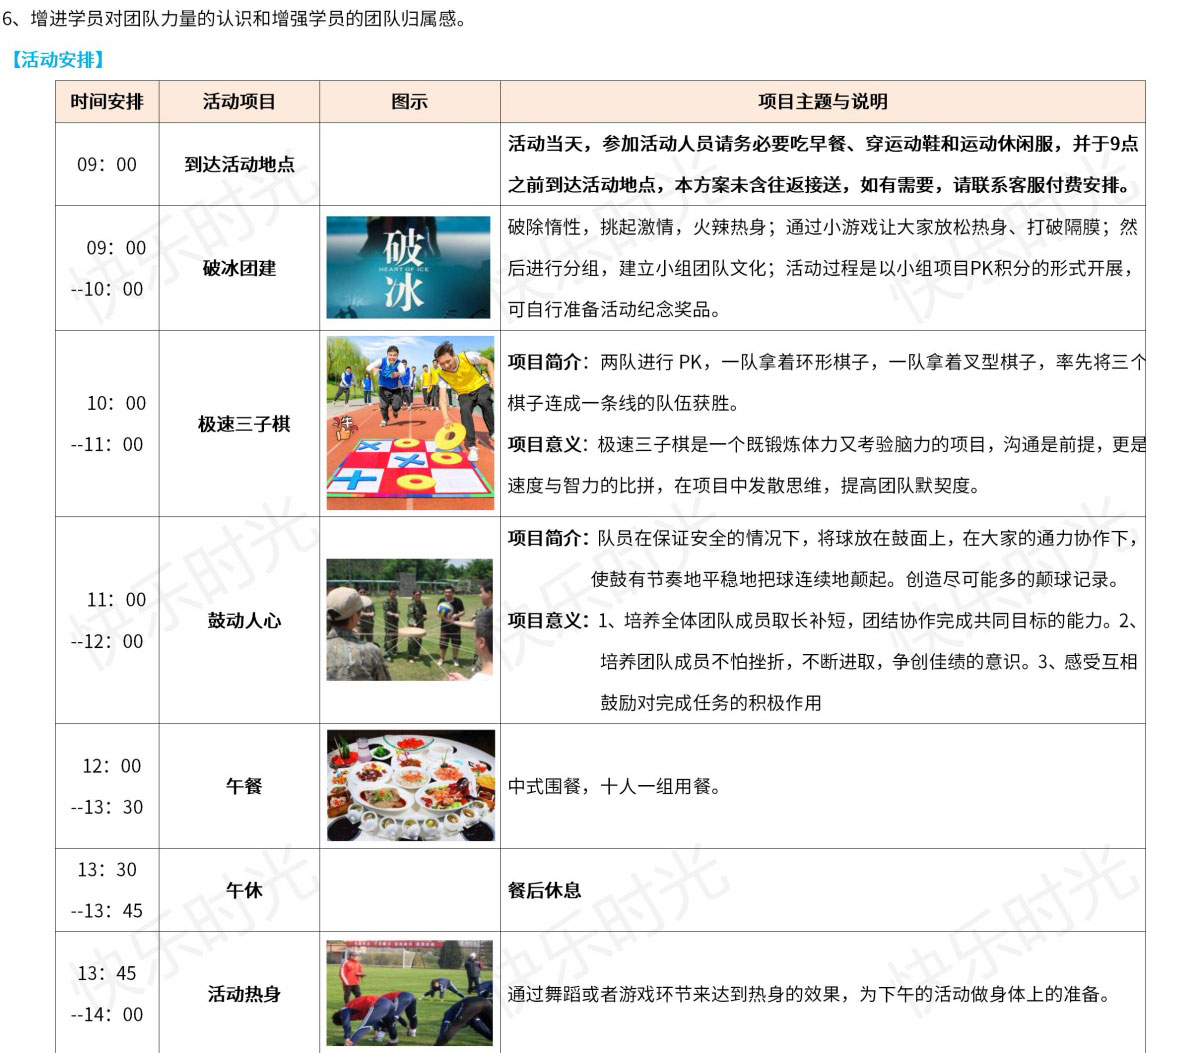Viewport: 1200px width, 1053px height.
Task: Click the line starting 破除惰性，挑起激情
Action: click(x=823, y=227)
